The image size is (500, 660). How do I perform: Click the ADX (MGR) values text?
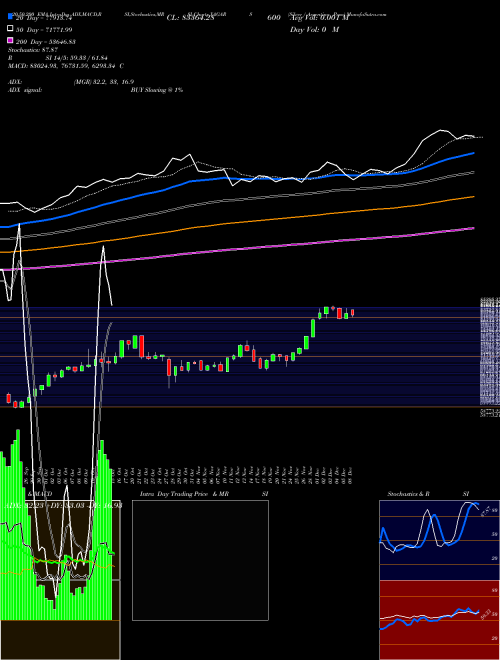(104, 82)
